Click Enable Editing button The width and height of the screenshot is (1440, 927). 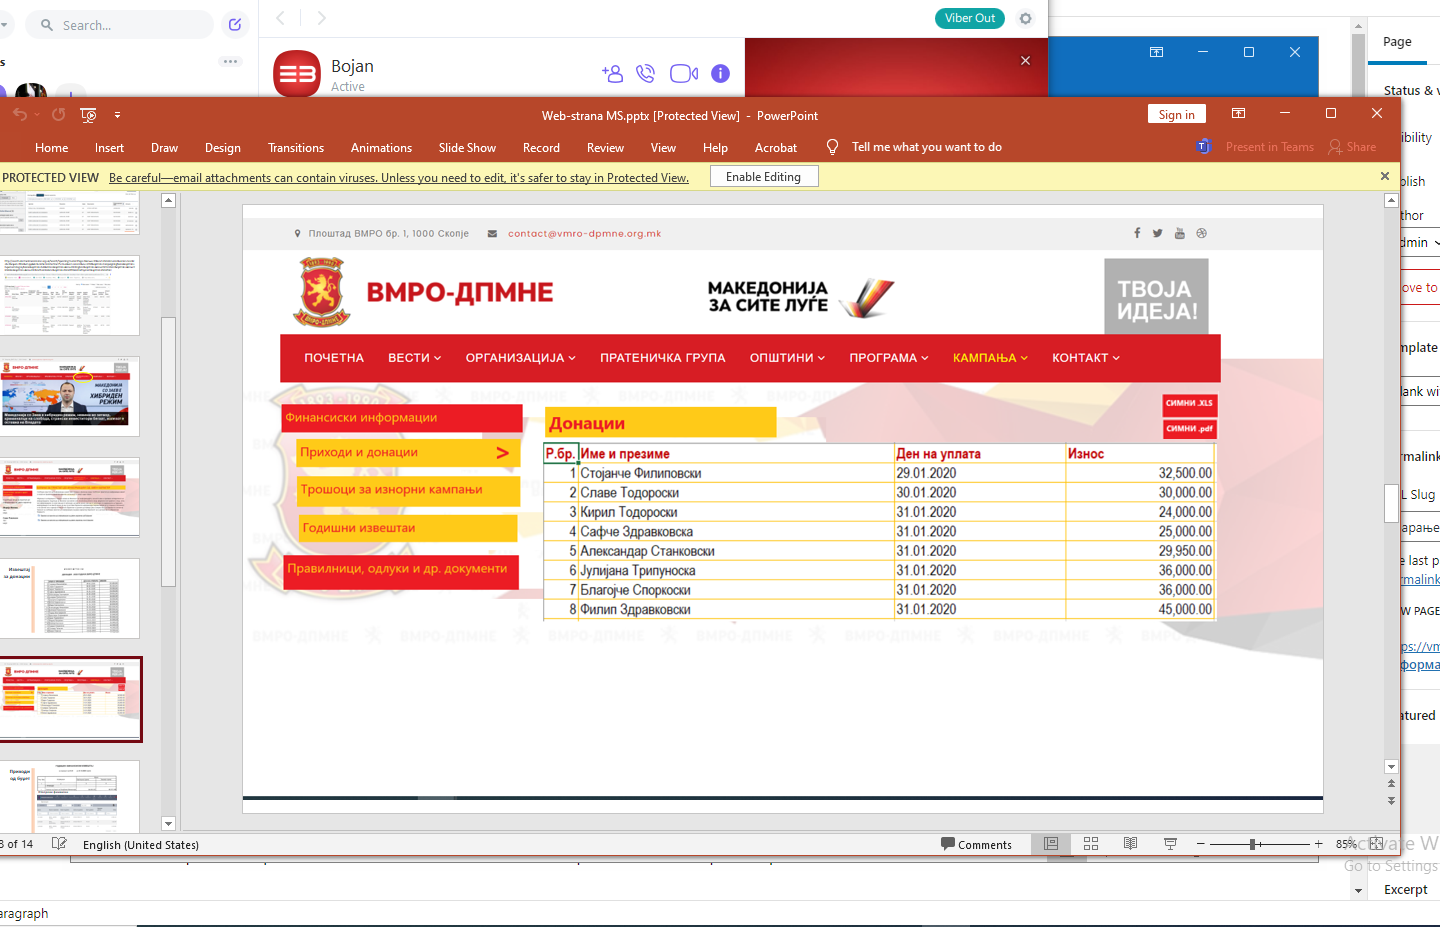coord(763,177)
